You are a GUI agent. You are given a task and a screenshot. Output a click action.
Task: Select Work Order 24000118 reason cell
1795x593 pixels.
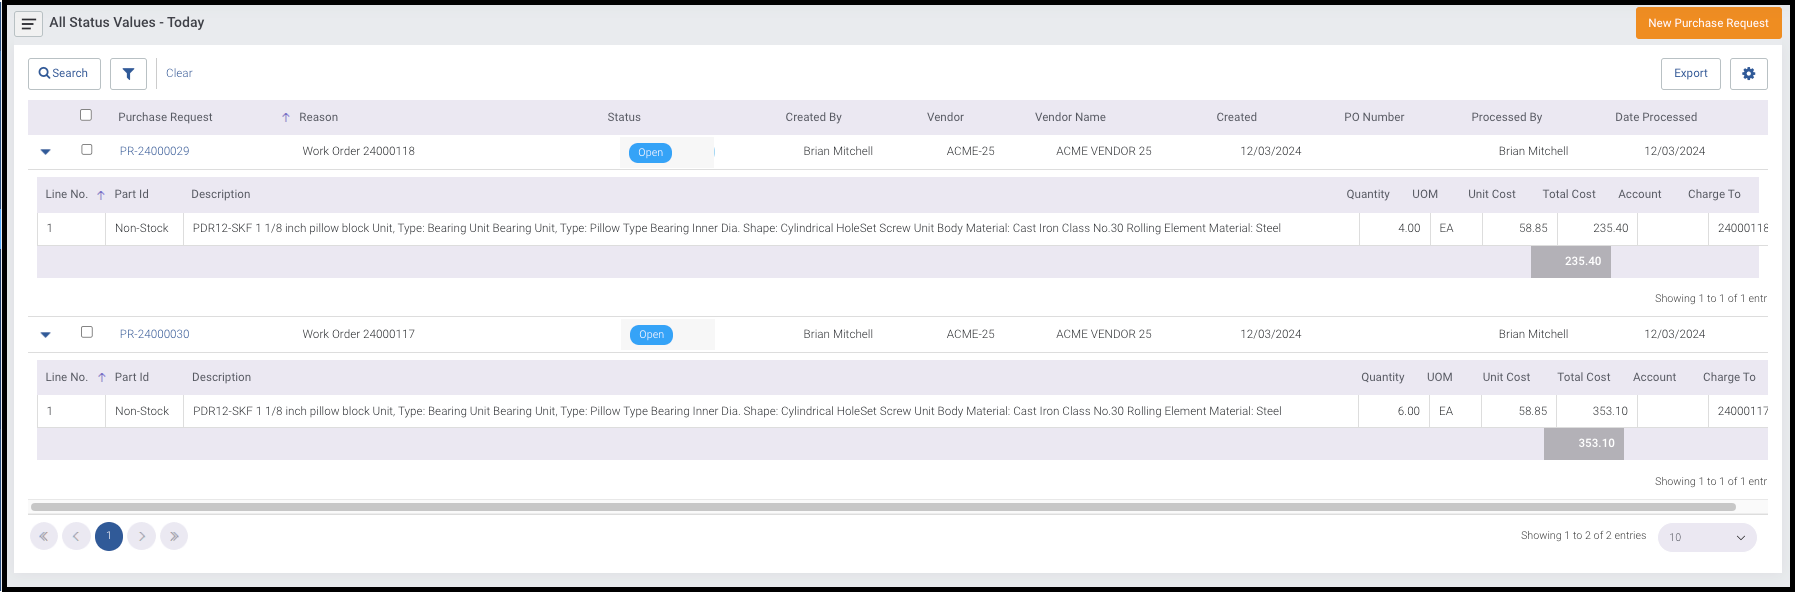358,151
